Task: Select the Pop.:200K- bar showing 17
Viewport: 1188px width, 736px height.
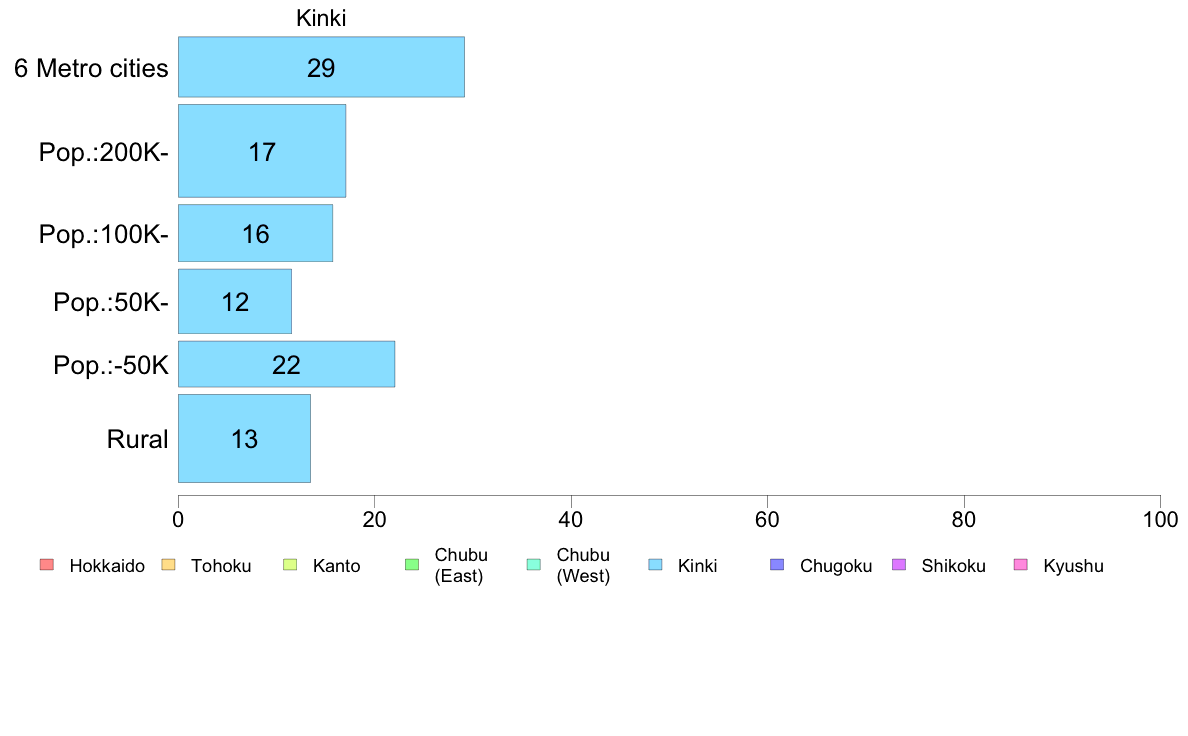Action: 262,151
